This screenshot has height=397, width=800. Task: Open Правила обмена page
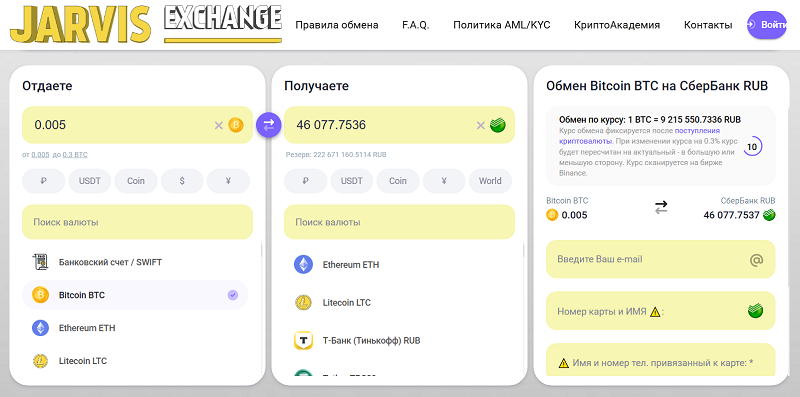point(337,24)
